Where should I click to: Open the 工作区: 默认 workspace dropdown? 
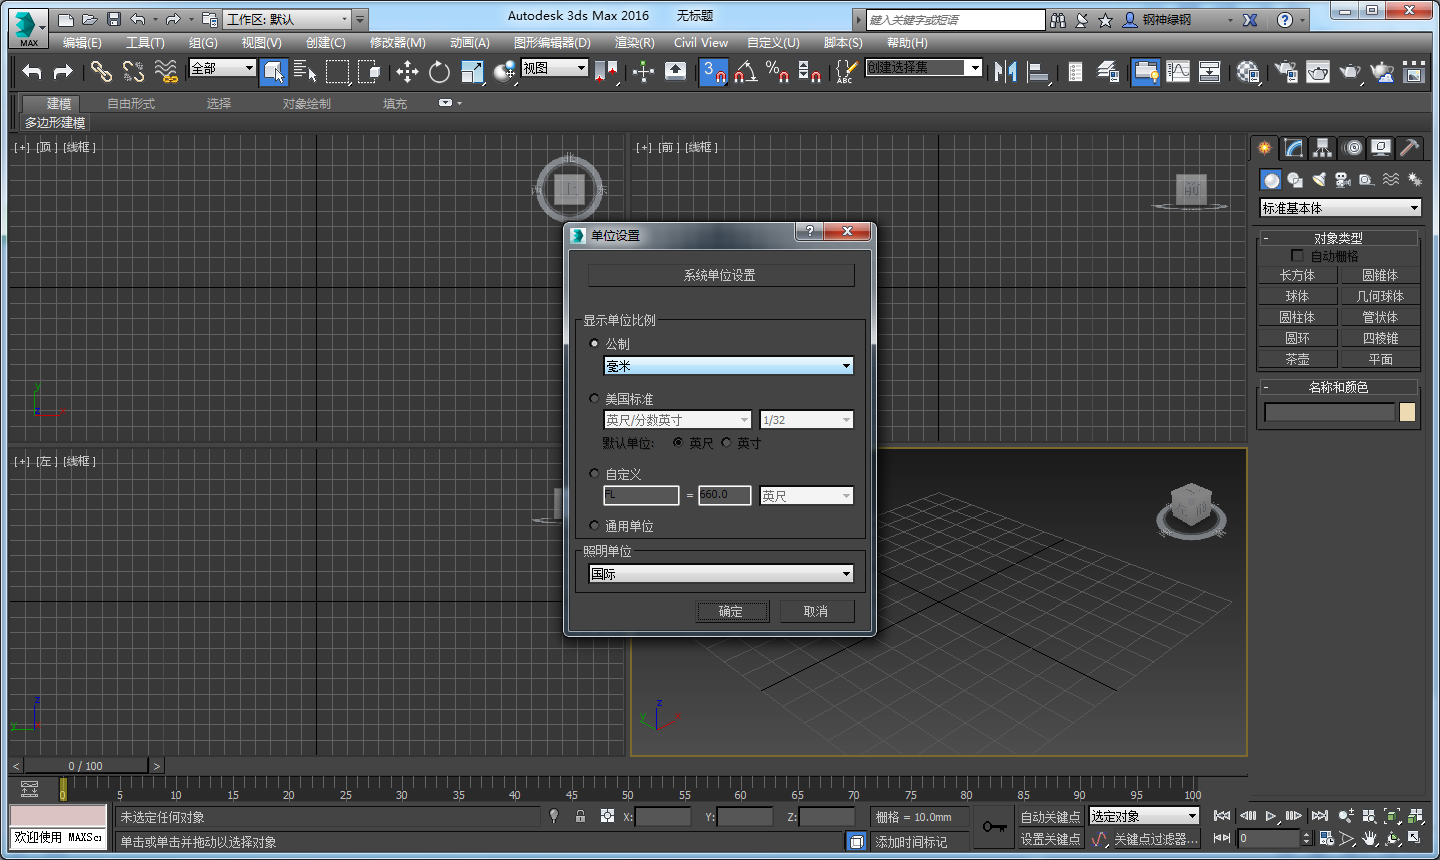point(286,19)
